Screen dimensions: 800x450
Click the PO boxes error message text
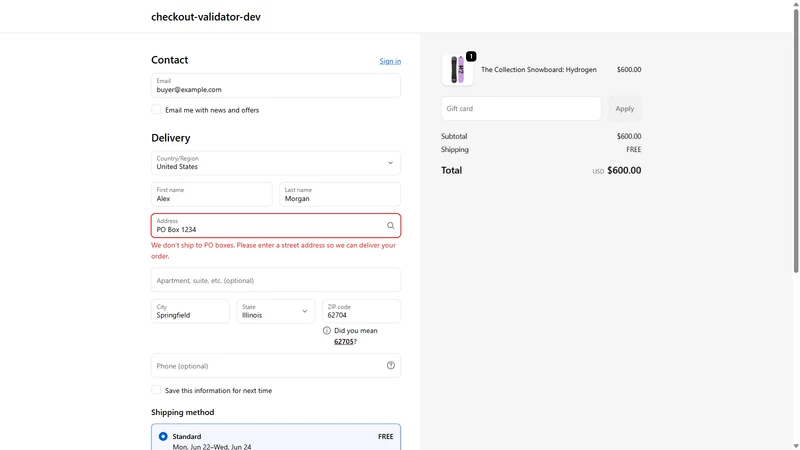pos(273,251)
